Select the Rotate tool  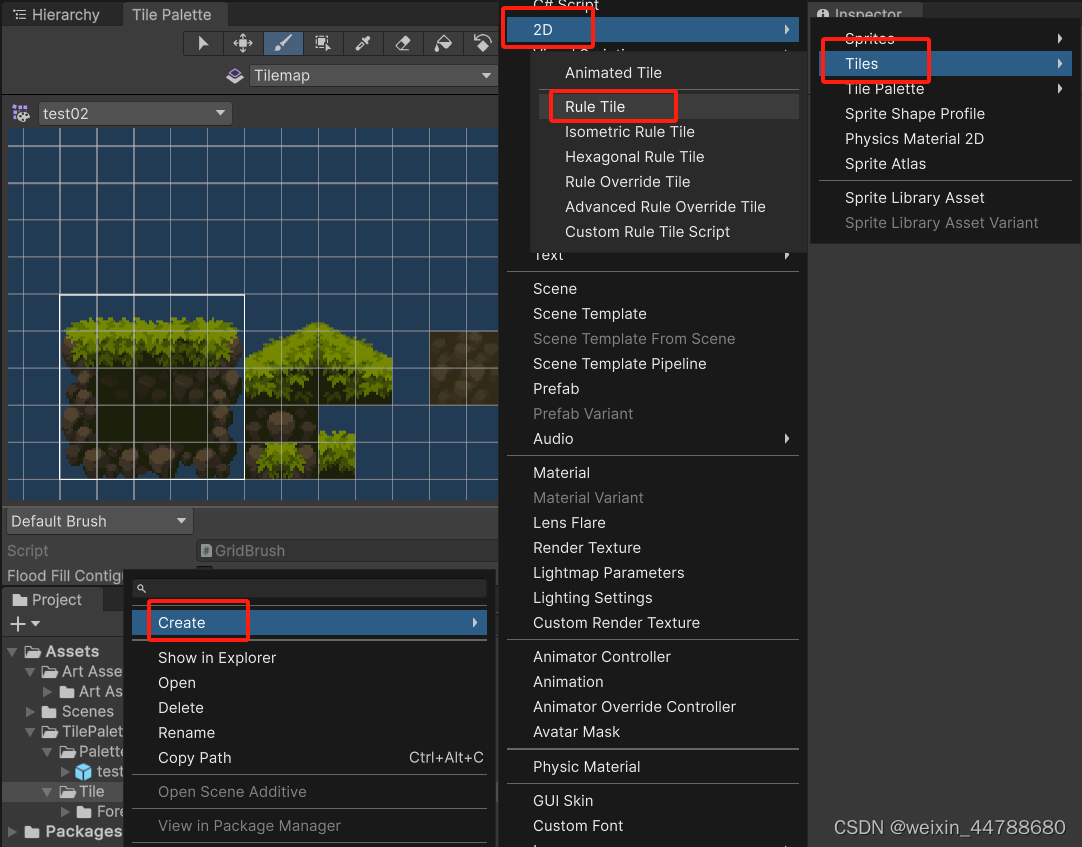tap(483, 43)
